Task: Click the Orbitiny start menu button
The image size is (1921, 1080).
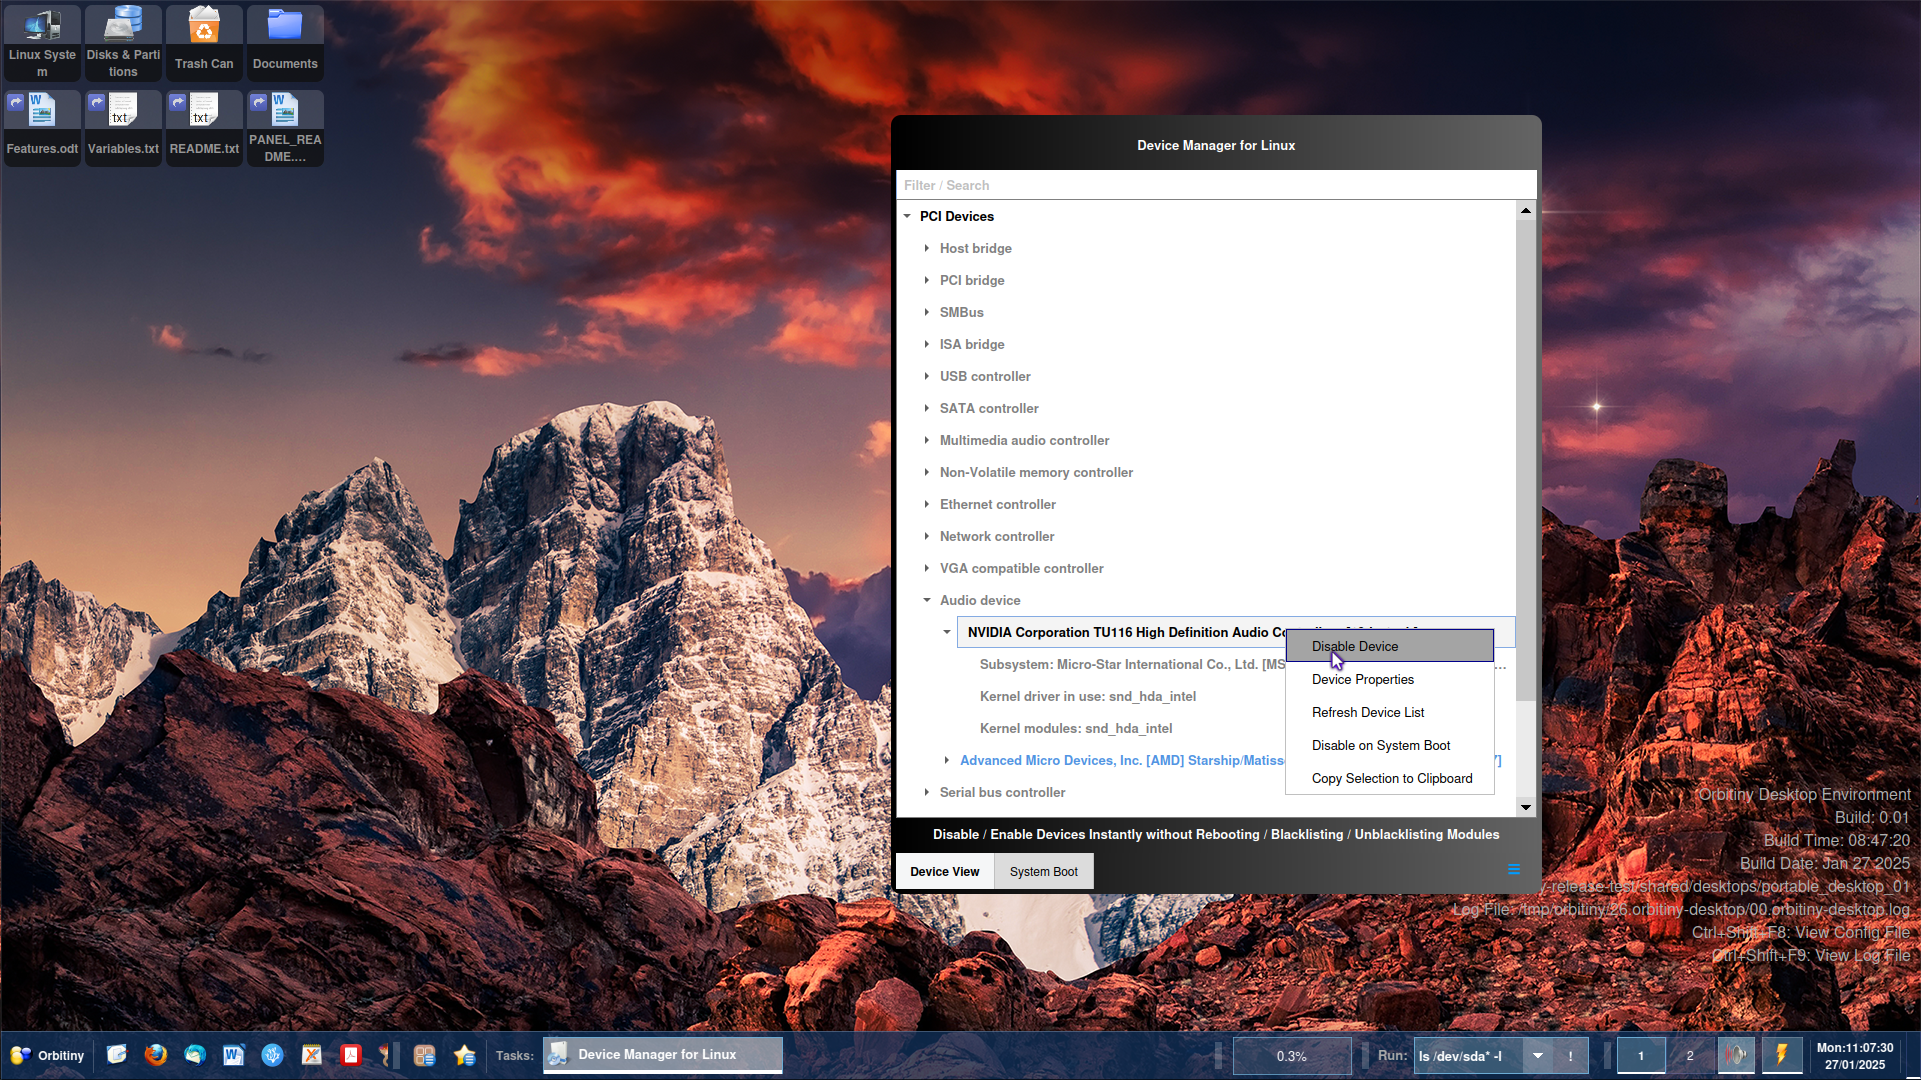Action: point(47,1055)
